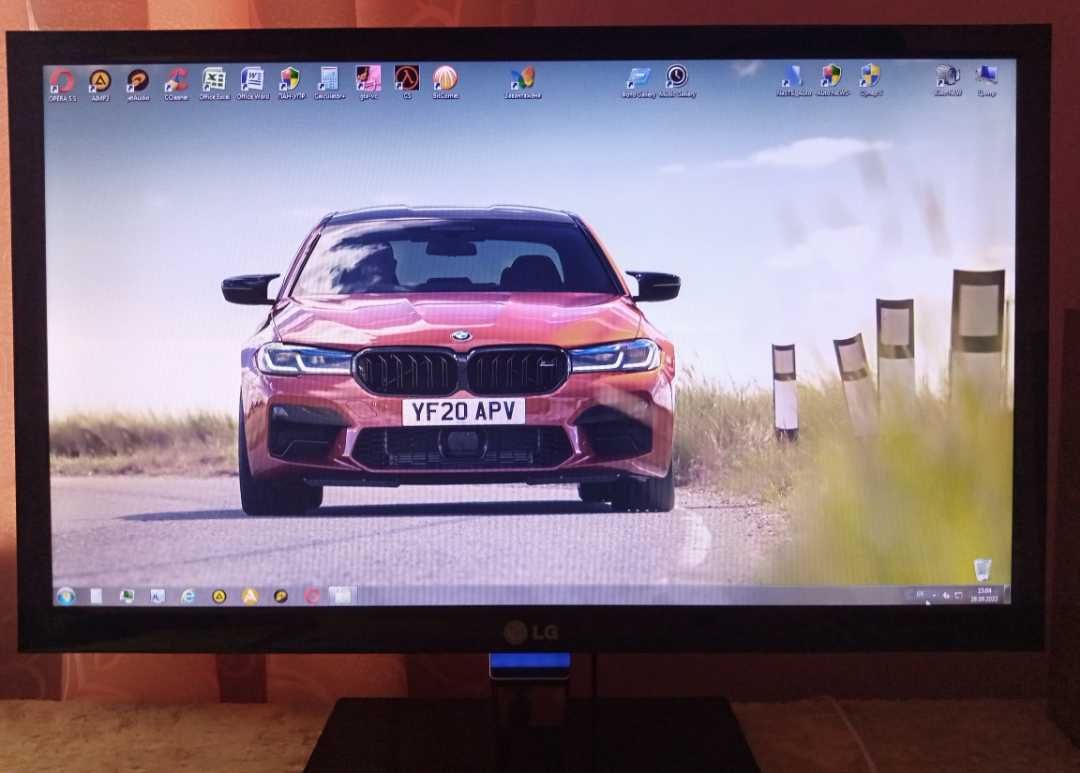The width and height of the screenshot is (1080, 773).
Task: Open the Recycle Bin
Action: point(982,569)
